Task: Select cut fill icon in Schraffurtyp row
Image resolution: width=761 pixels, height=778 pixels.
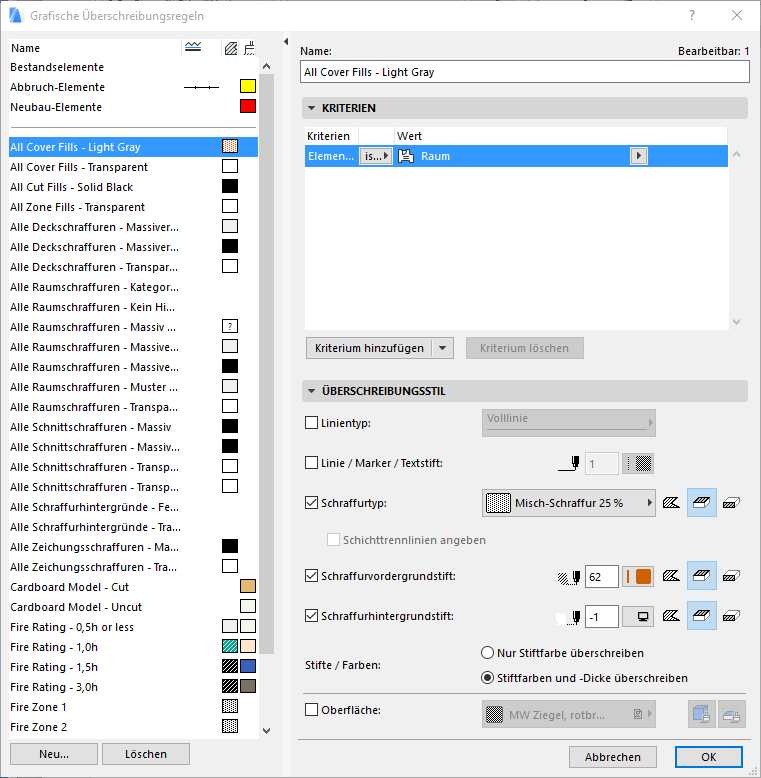Action: pyautogui.click(x=731, y=503)
